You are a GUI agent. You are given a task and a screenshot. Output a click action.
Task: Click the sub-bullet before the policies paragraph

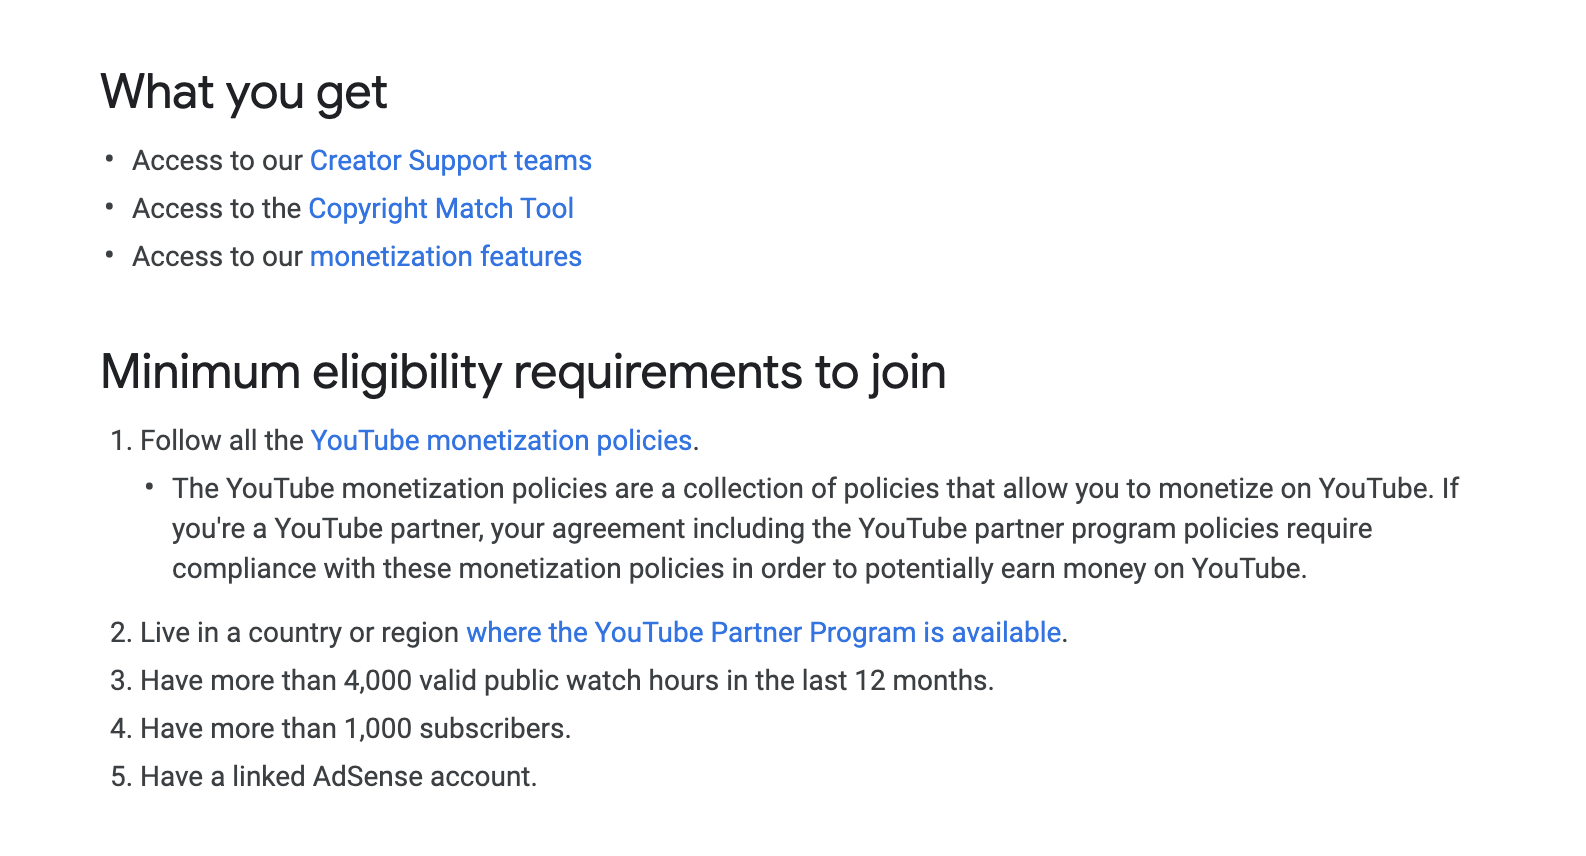pyautogui.click(x=150, y=487)
